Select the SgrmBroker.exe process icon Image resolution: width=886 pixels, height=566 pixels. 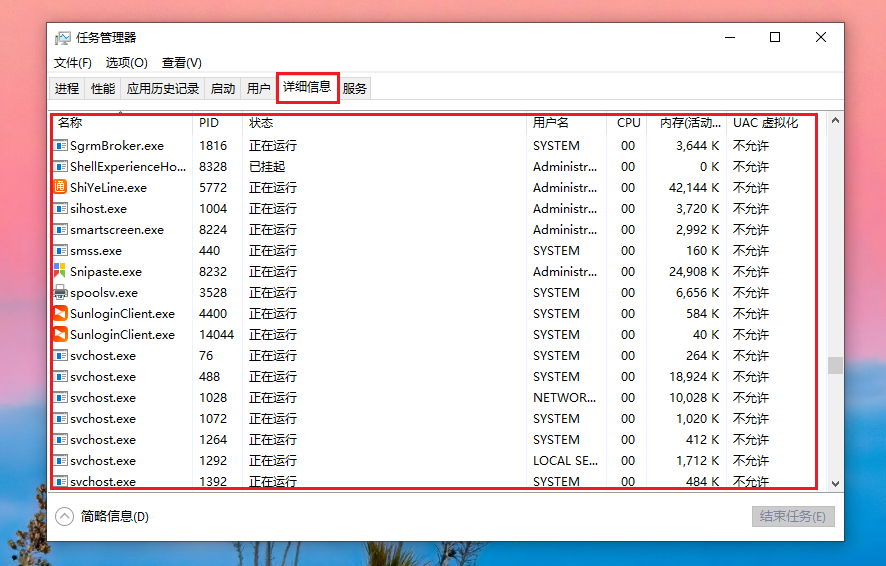point(60,145)
